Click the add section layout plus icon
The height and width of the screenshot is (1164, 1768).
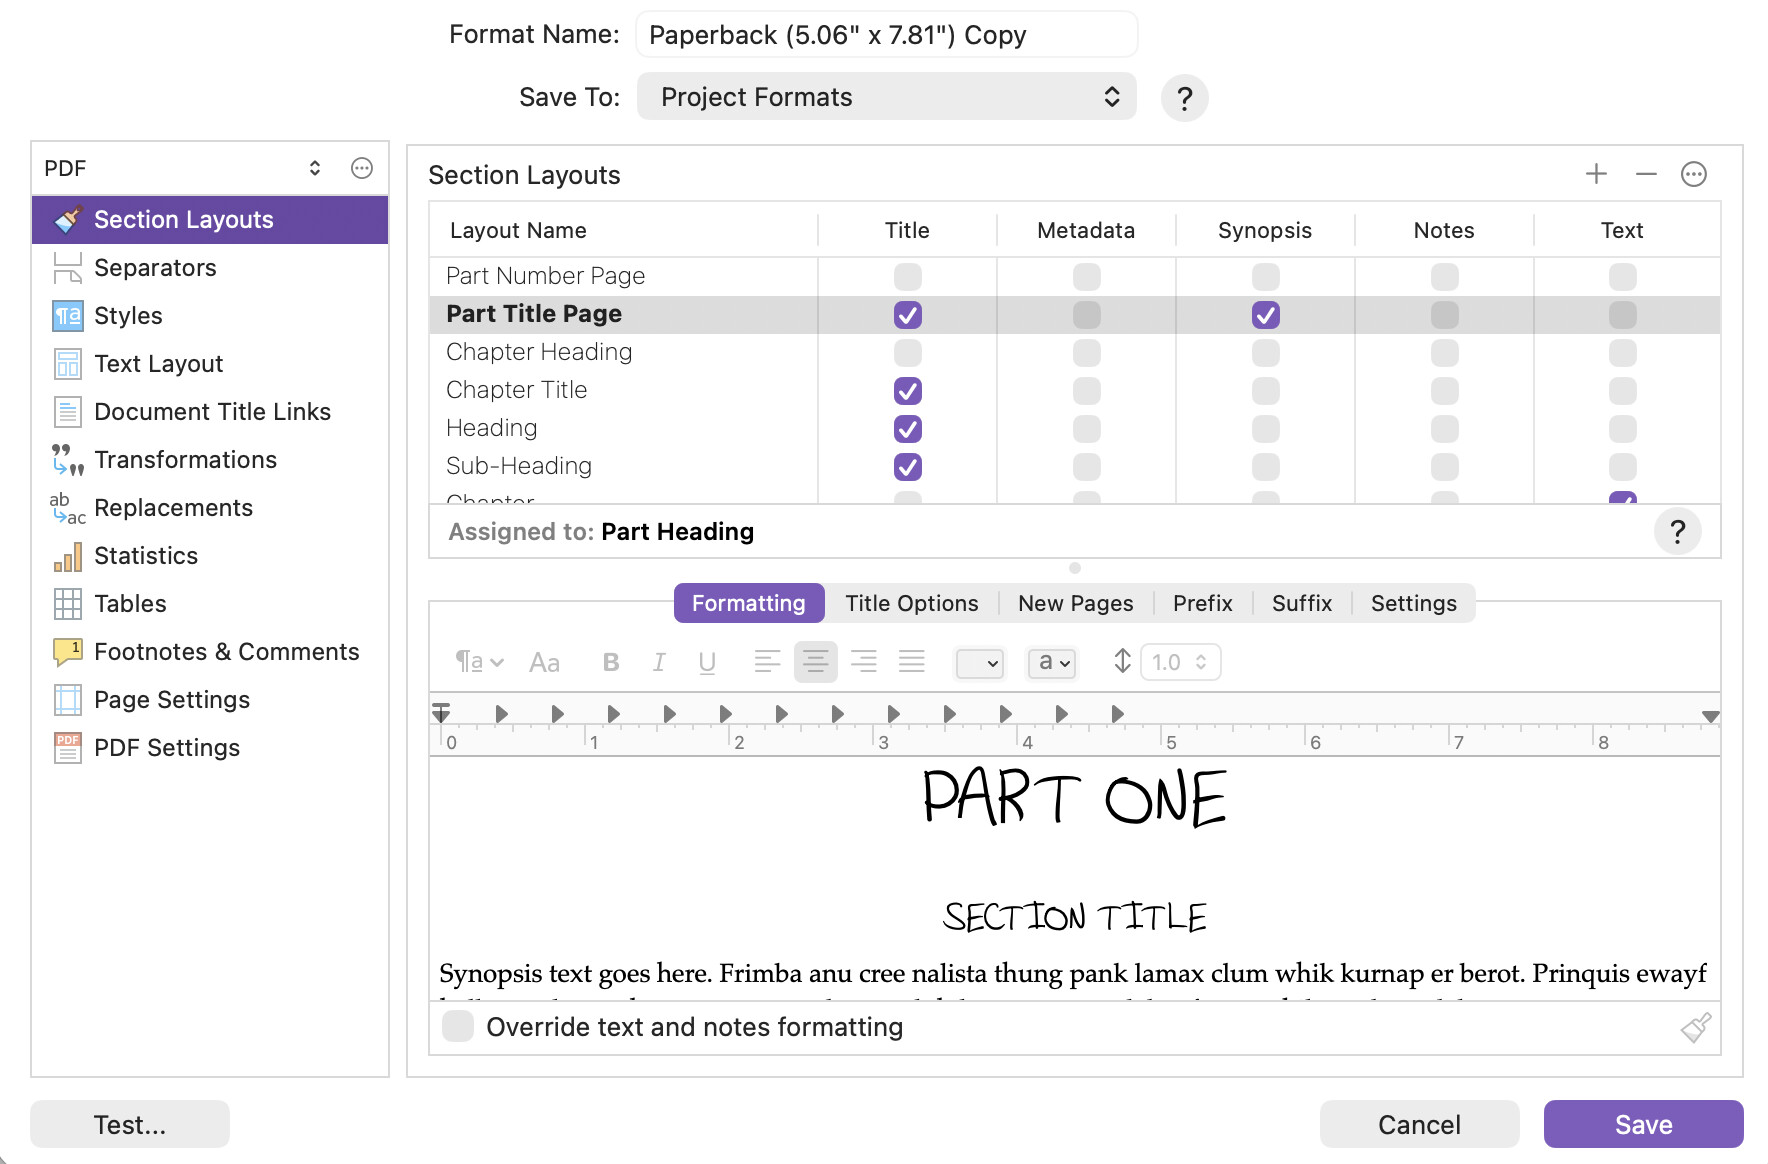click(x=1596, y=174)
